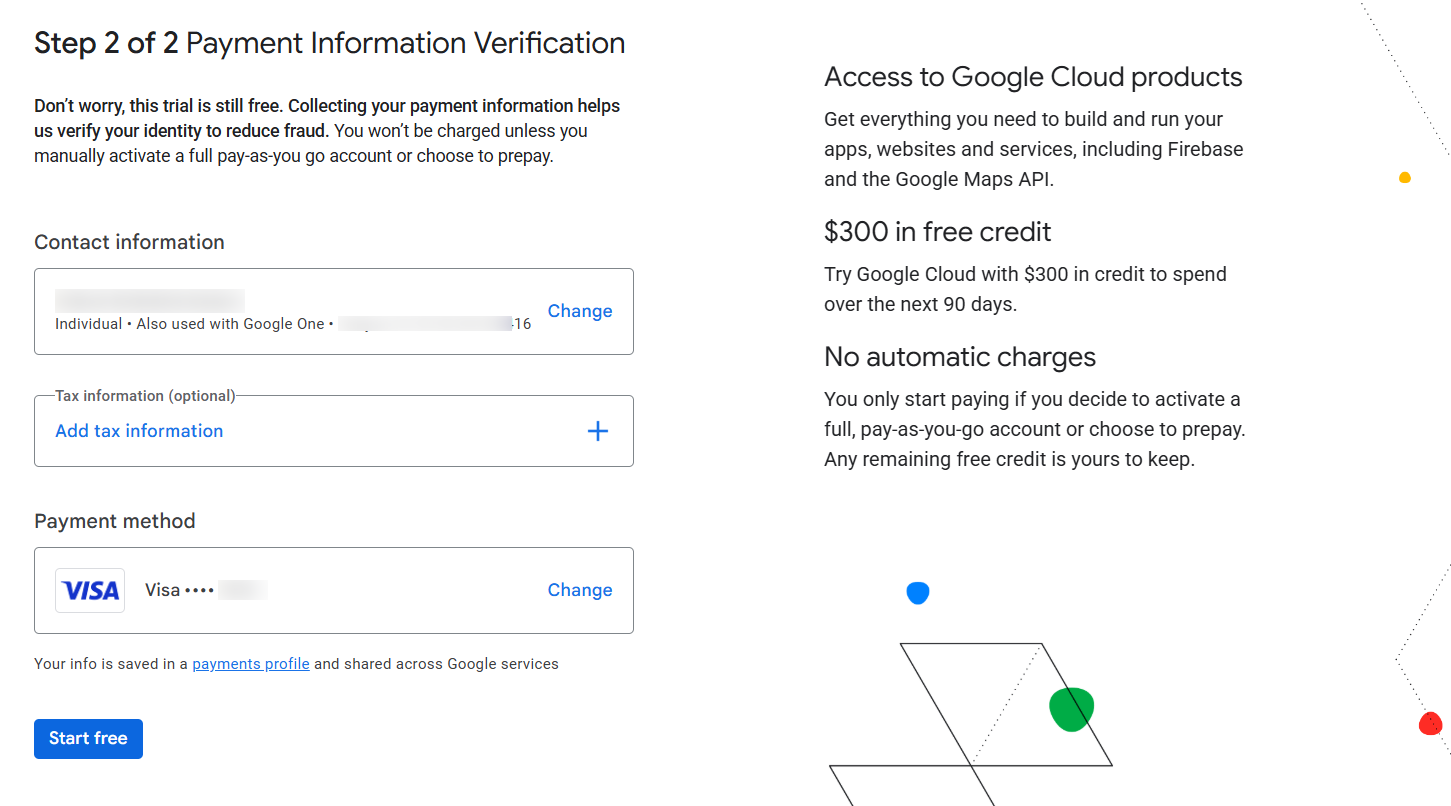This screenshot has height=806, width=1451.
Task: Select the Visa card number text
Action: tap(206, 590)
